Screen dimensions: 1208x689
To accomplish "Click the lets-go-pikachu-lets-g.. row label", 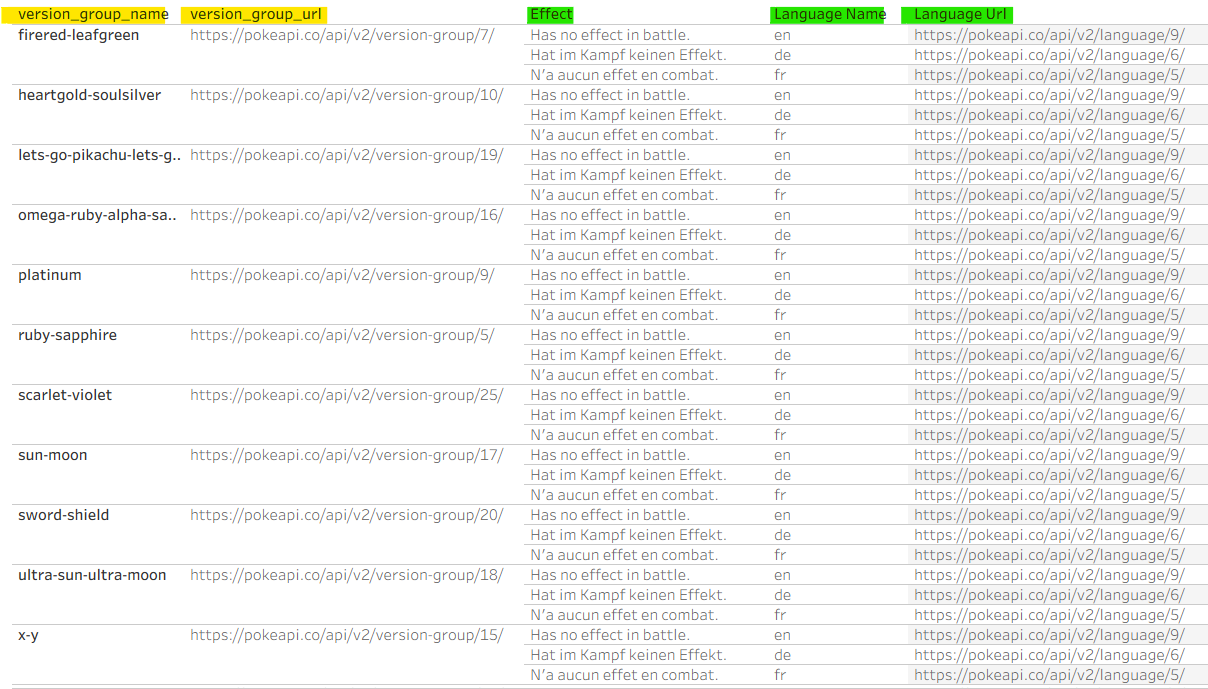I will coord(100,155).
